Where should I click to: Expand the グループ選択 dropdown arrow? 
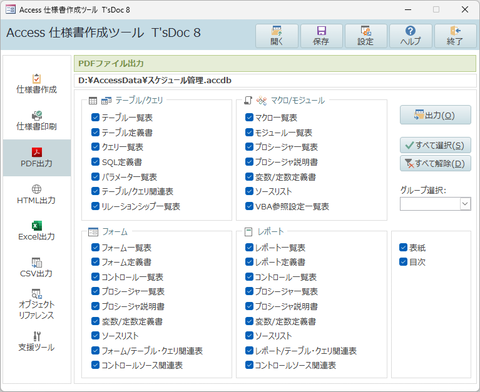click(465, 204)
